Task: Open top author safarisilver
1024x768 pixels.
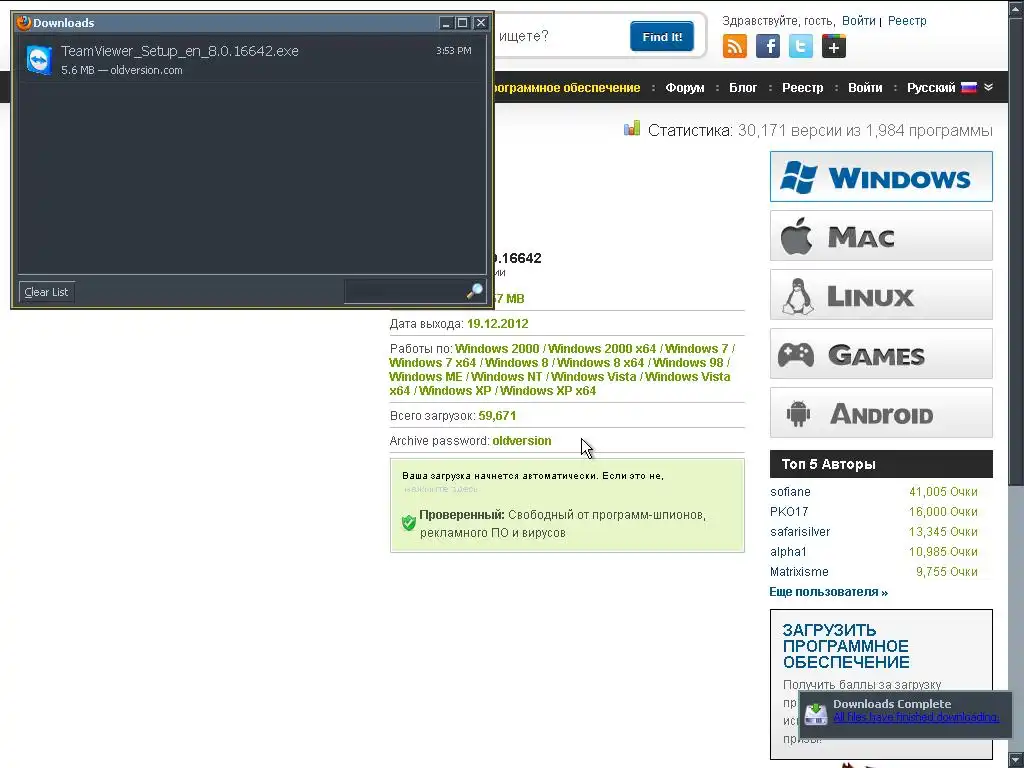Action: tap(800, 532)
